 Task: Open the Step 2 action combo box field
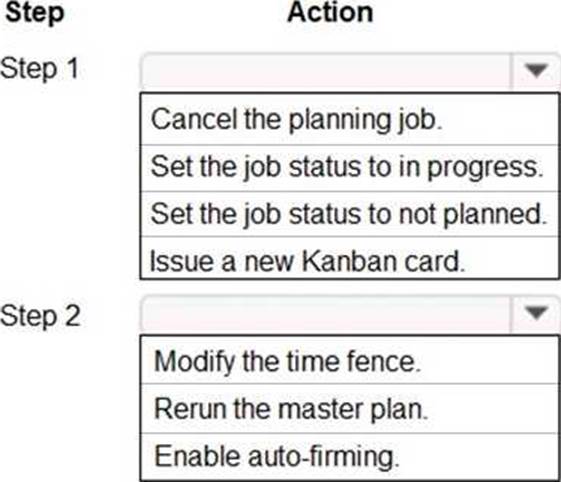point(351,313)
